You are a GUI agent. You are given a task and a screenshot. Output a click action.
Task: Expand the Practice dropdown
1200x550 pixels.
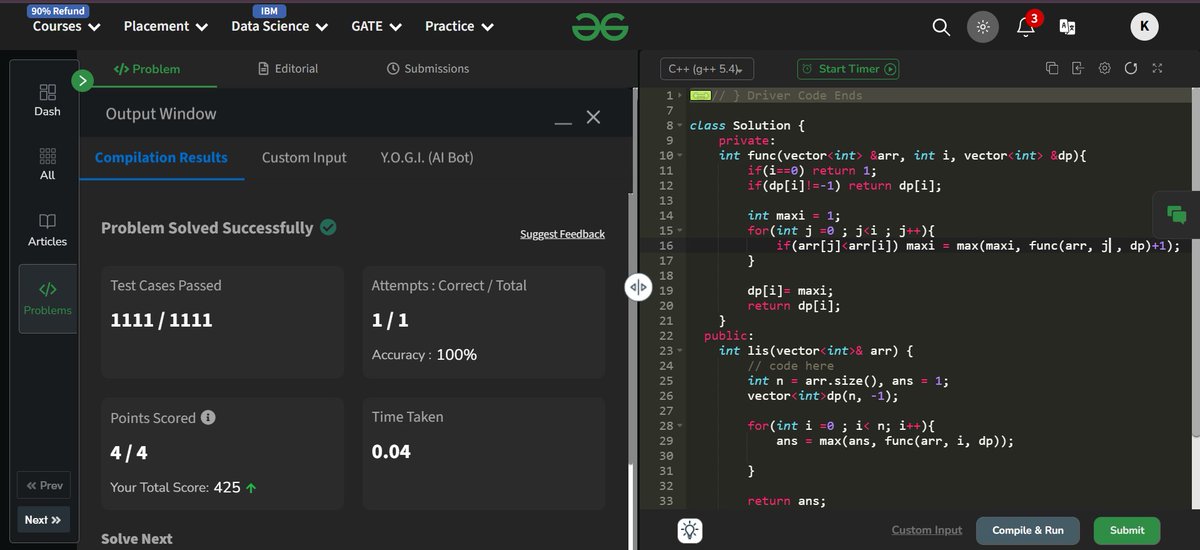(x=459, y=26)
